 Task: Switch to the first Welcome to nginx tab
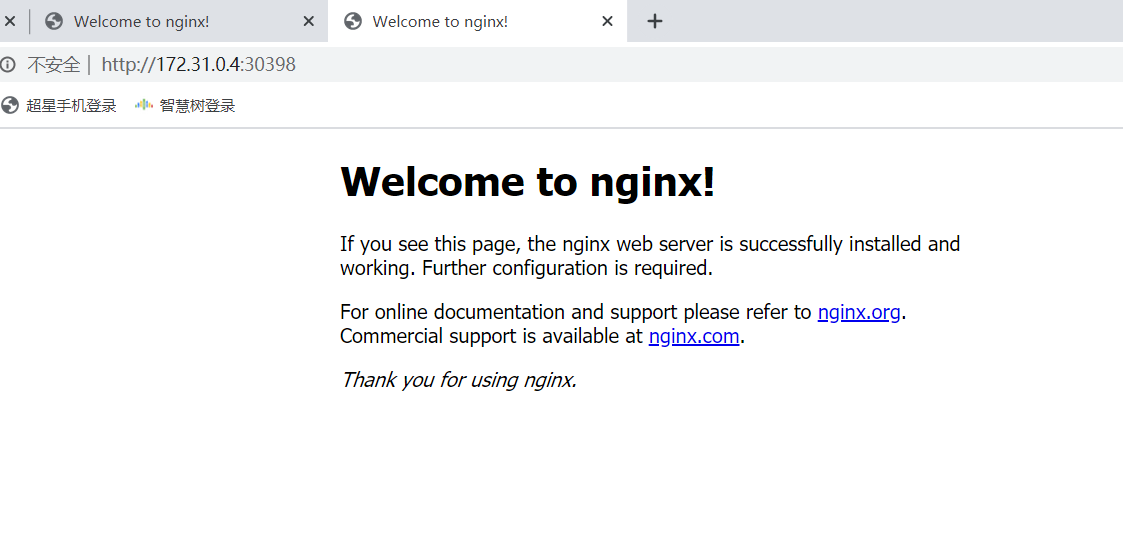(x=179, y=21)
